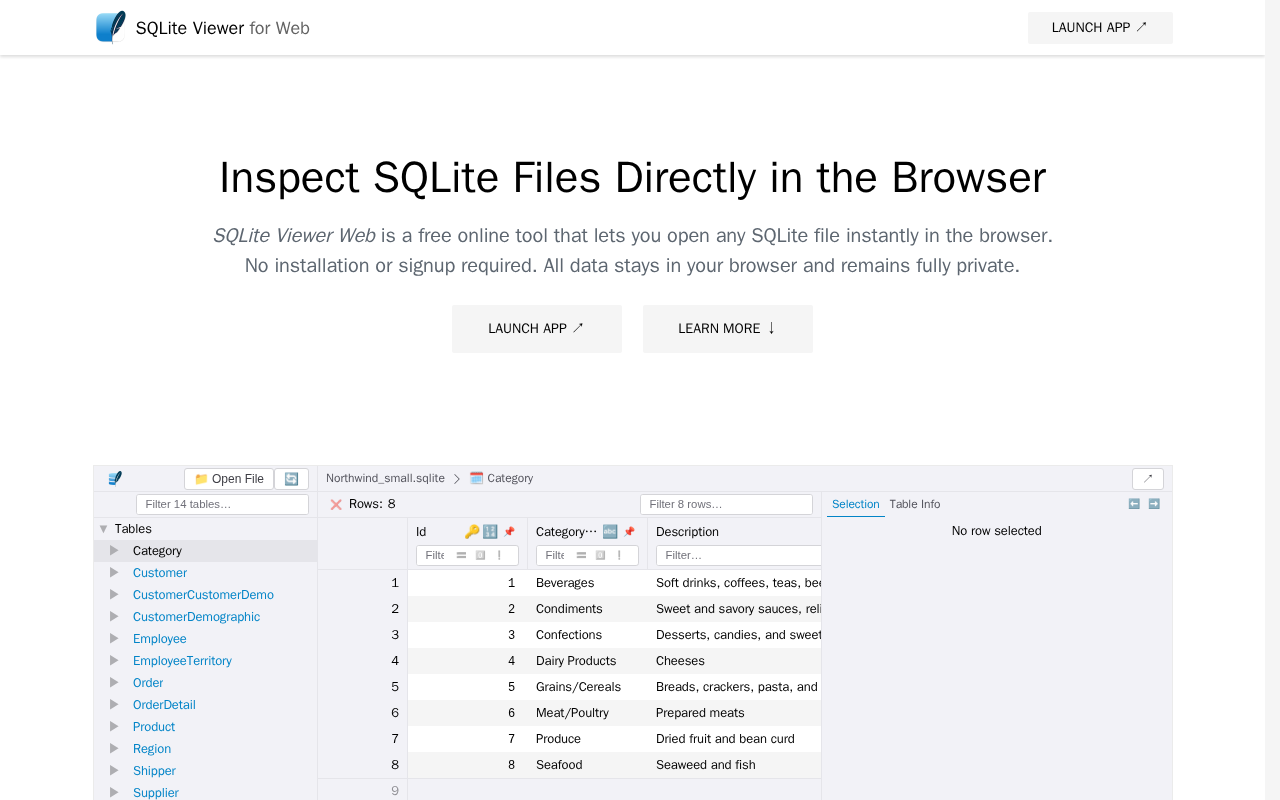The height and width of the screenshot is (800, 1280).
Task: Click the refresh icon beside Open File
Action: click(291, 479)
